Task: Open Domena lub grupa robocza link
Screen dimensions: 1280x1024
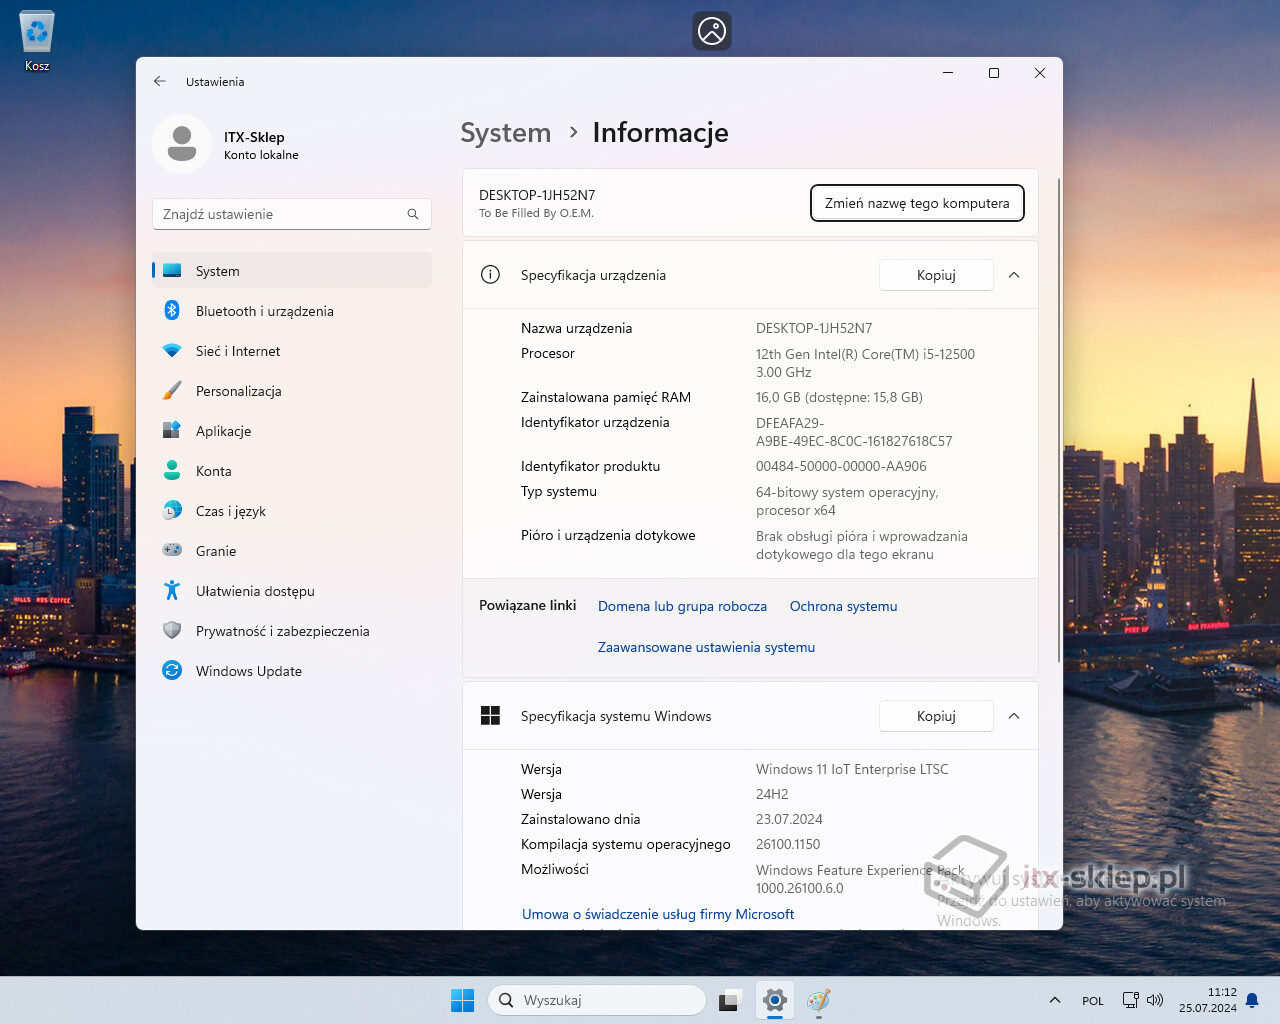Action: coord(682,606)
